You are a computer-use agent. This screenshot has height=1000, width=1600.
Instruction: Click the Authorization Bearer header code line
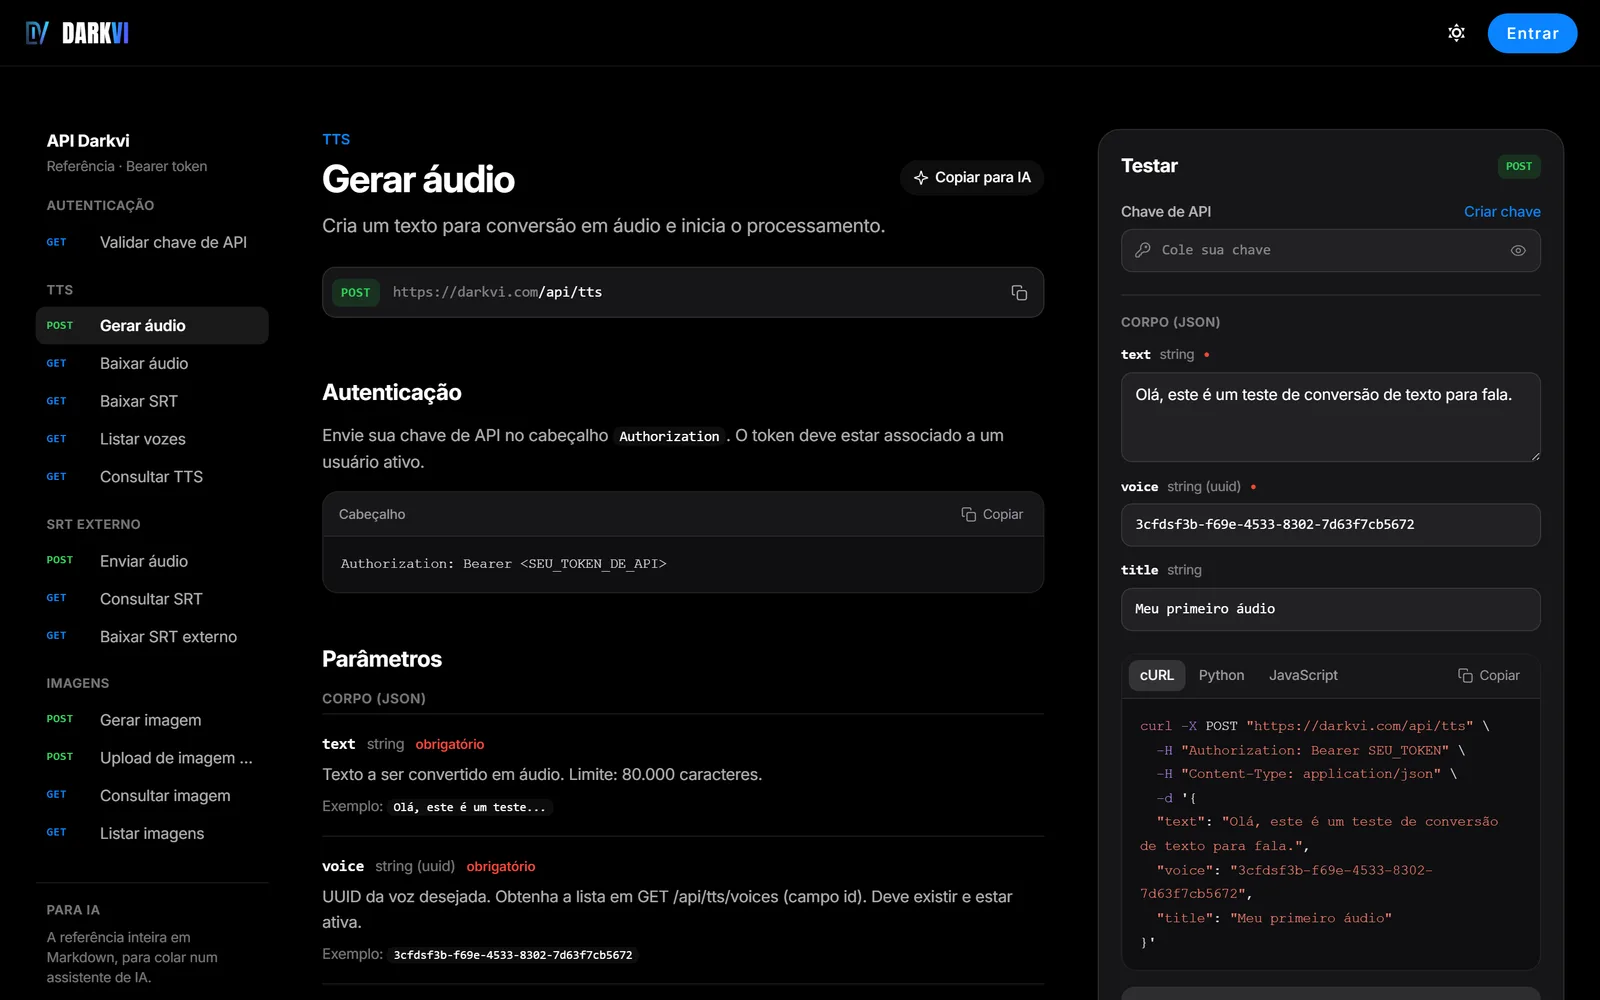pyautogui.click(x=503, y=564)
